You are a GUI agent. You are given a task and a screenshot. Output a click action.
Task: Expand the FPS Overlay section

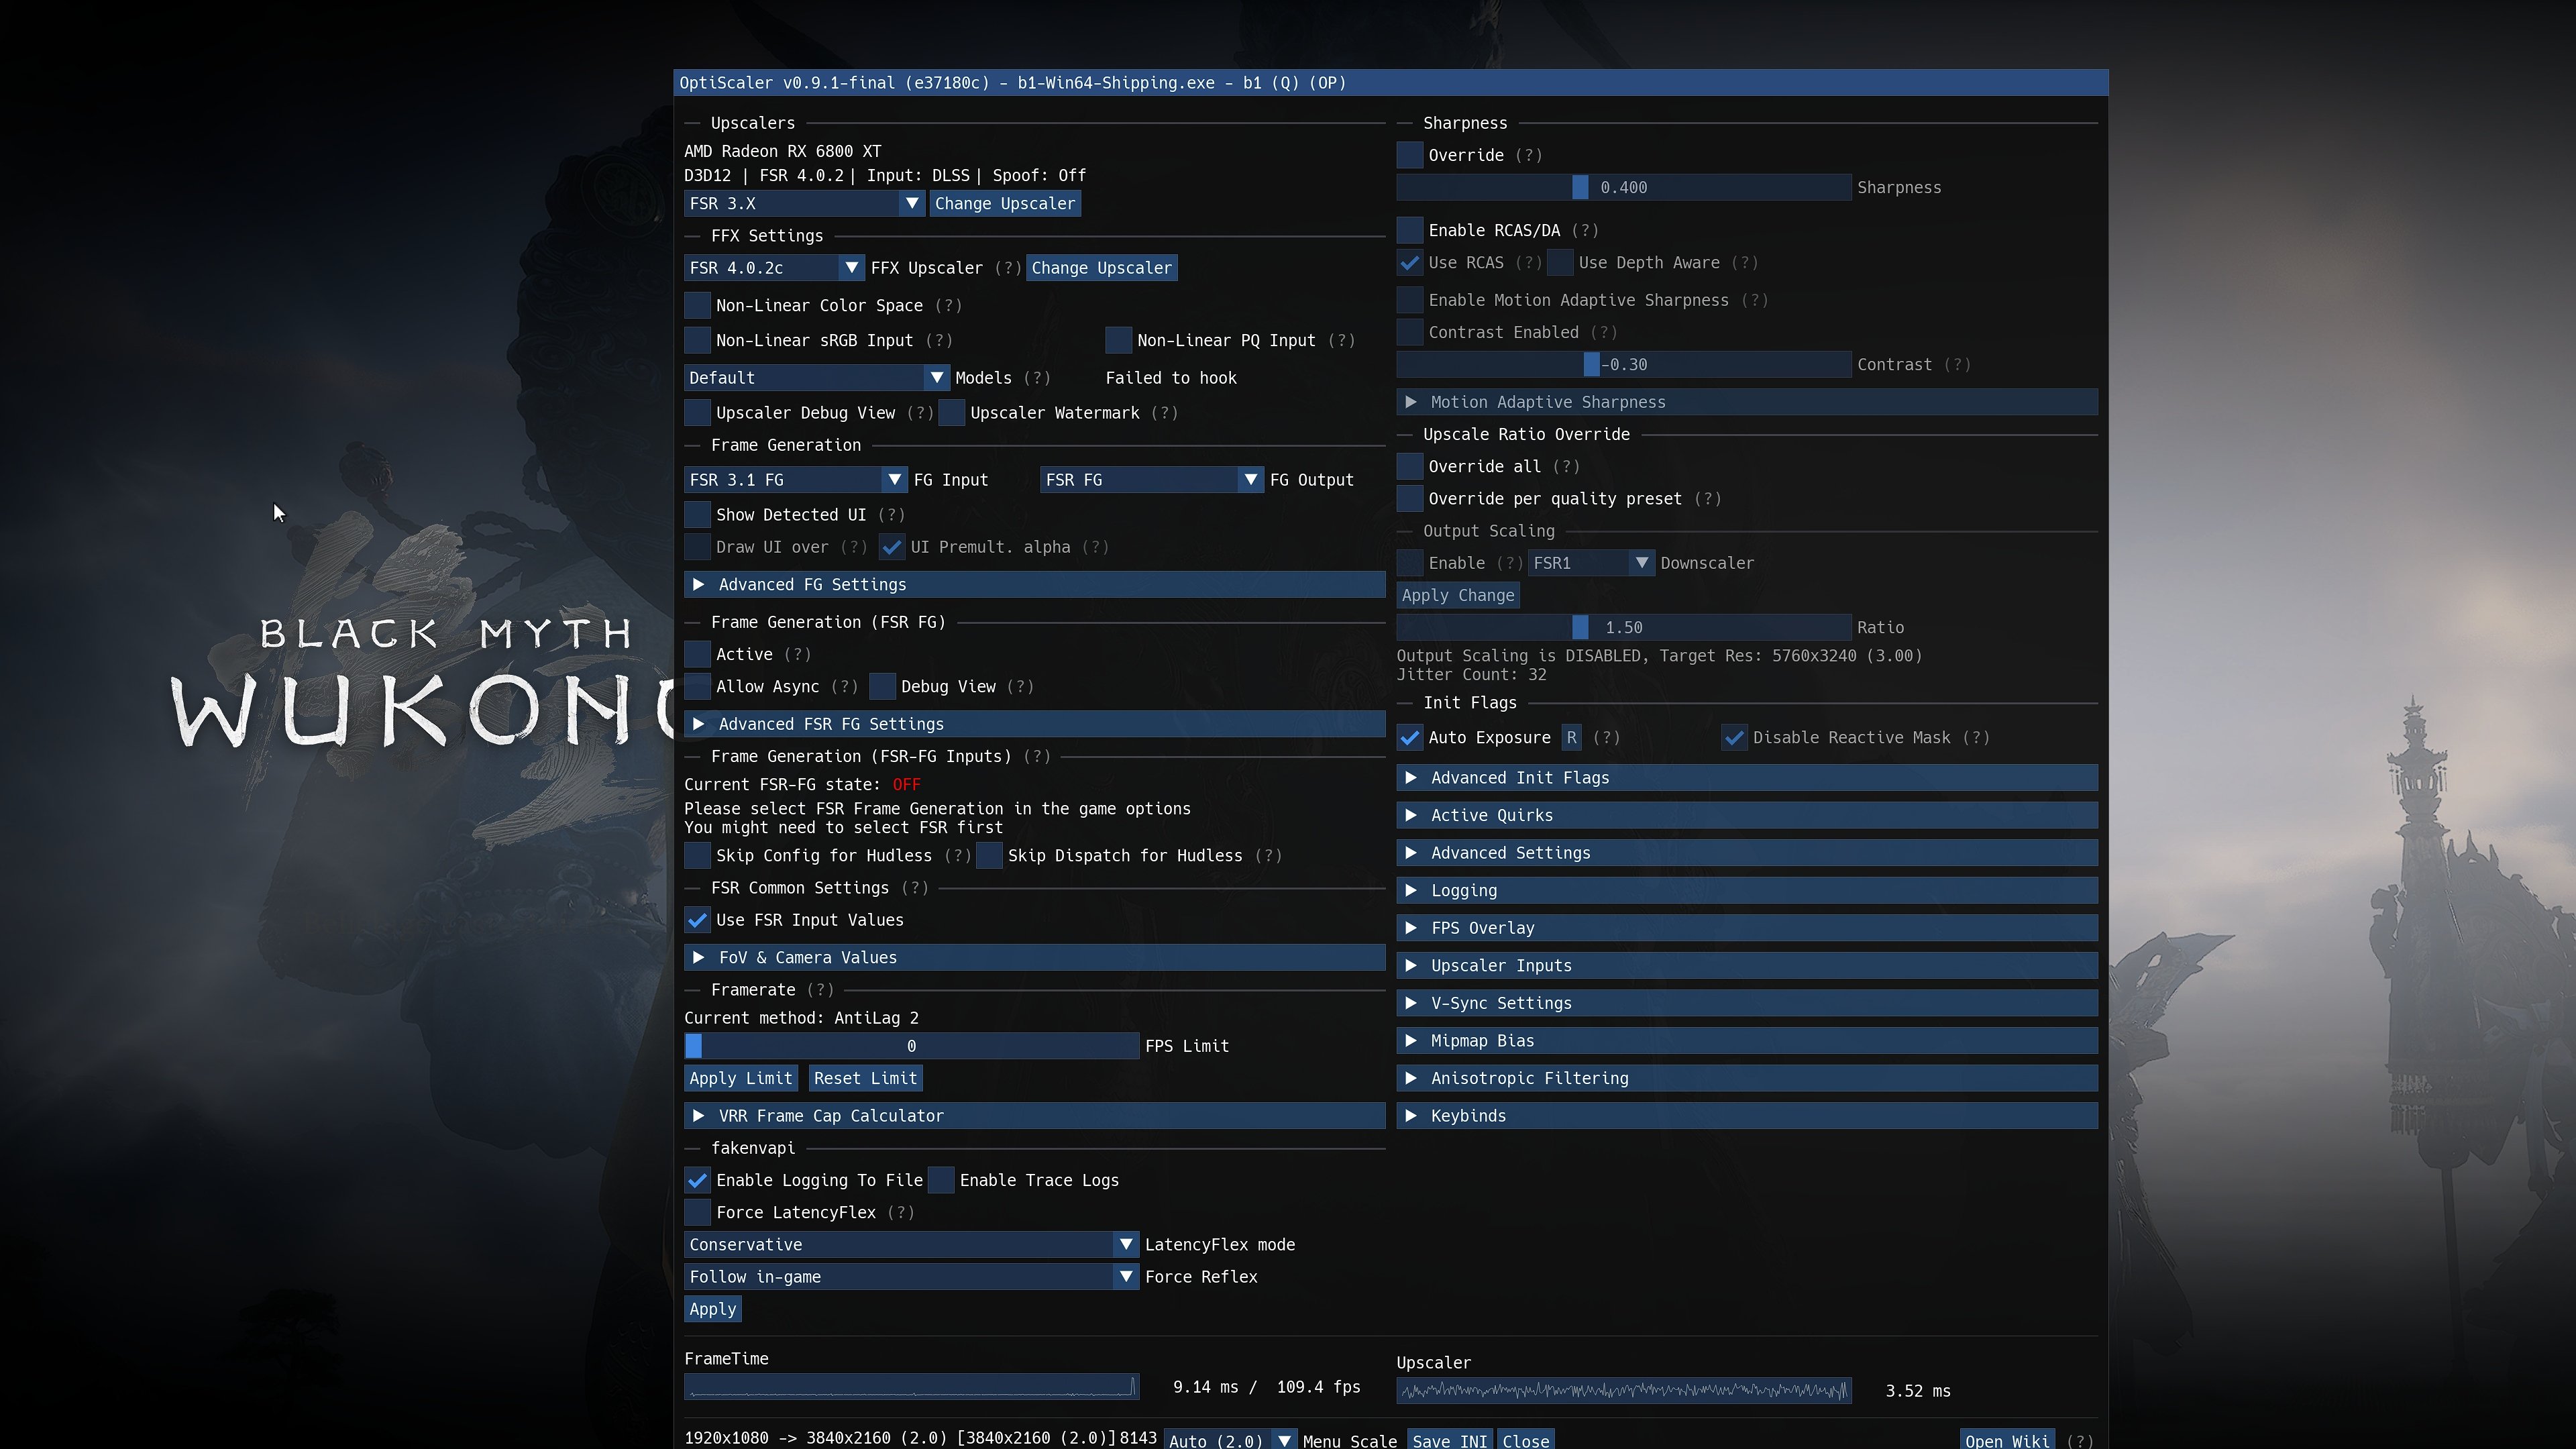point(1747,928)
